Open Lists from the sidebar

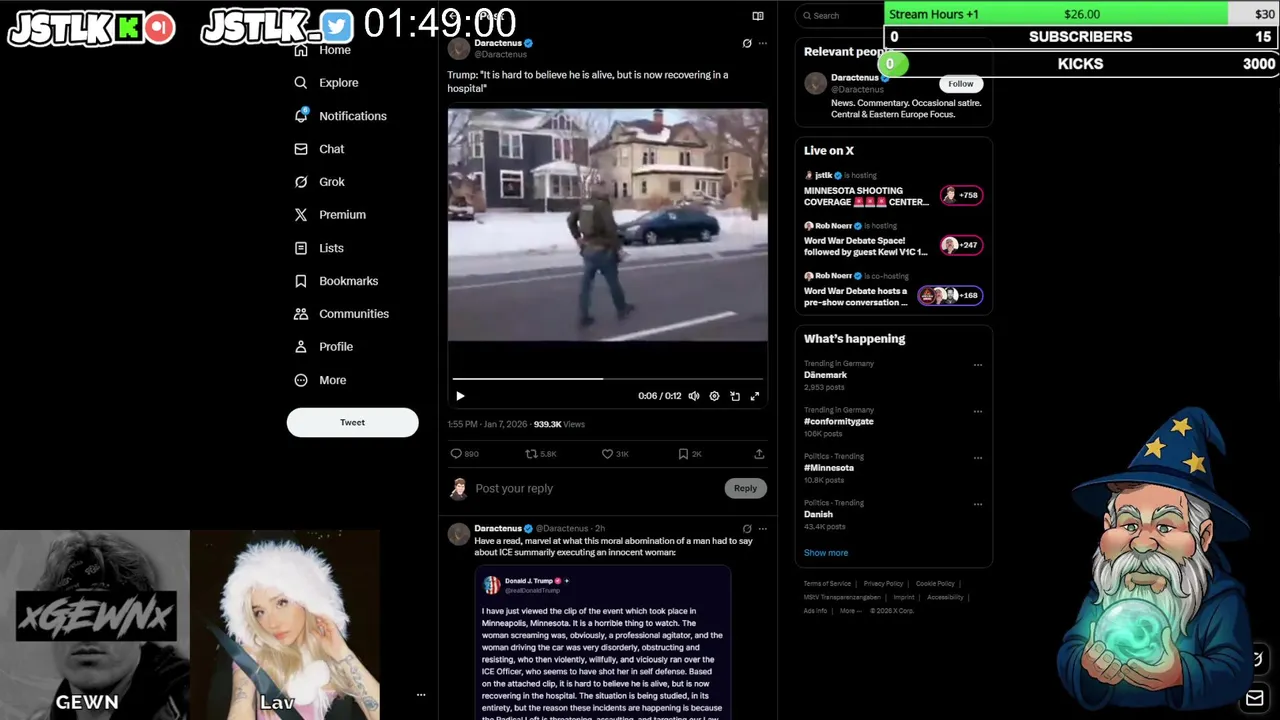[319, 248]
